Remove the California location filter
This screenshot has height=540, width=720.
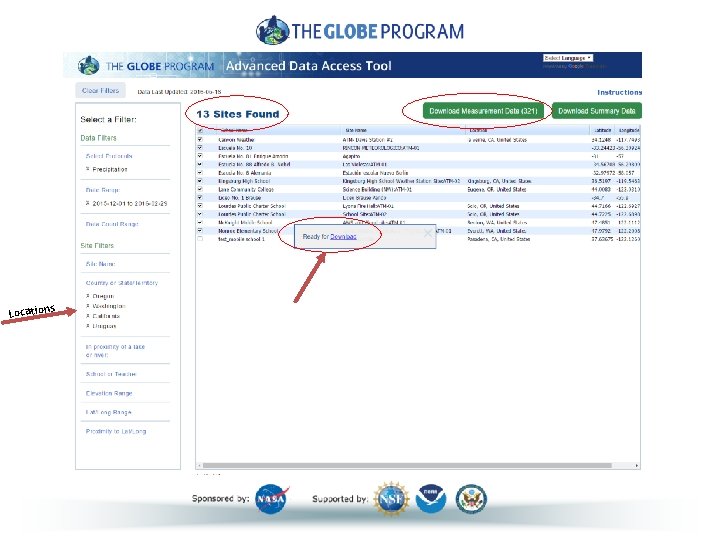[x=88, y=316]
